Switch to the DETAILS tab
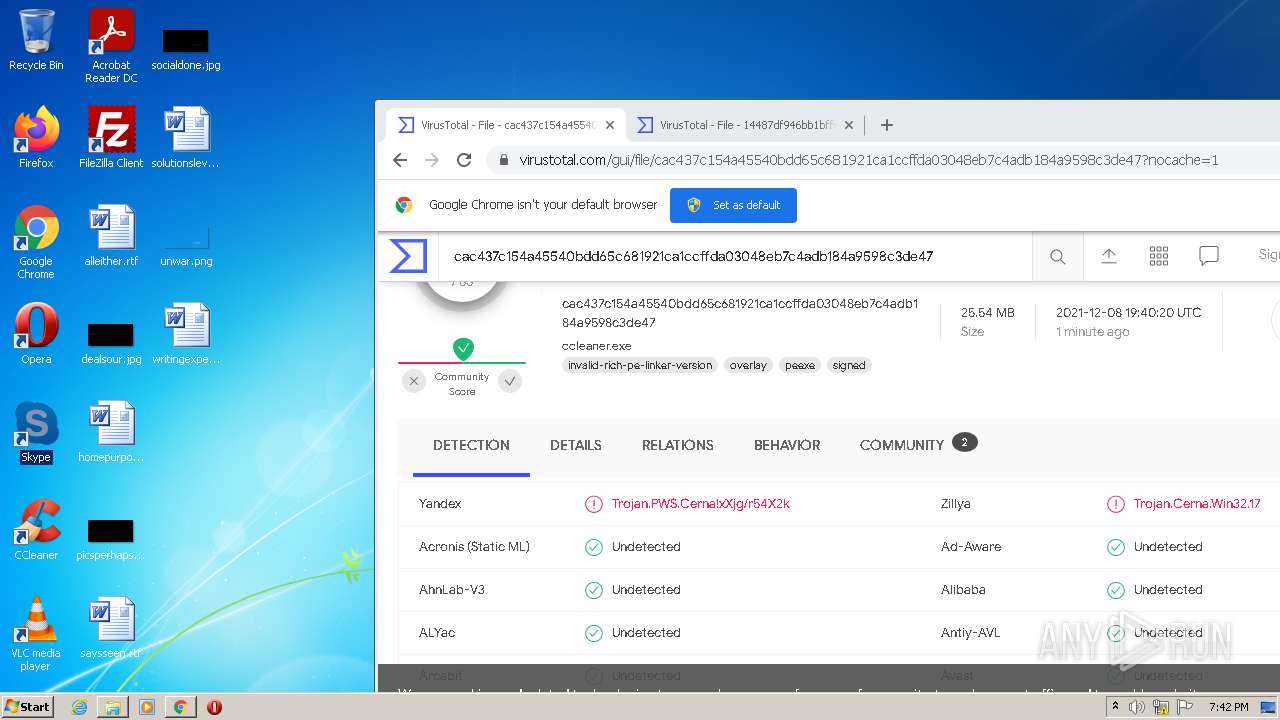The width and height of the screenshot is (1280, 720). (x=576, y=445)
